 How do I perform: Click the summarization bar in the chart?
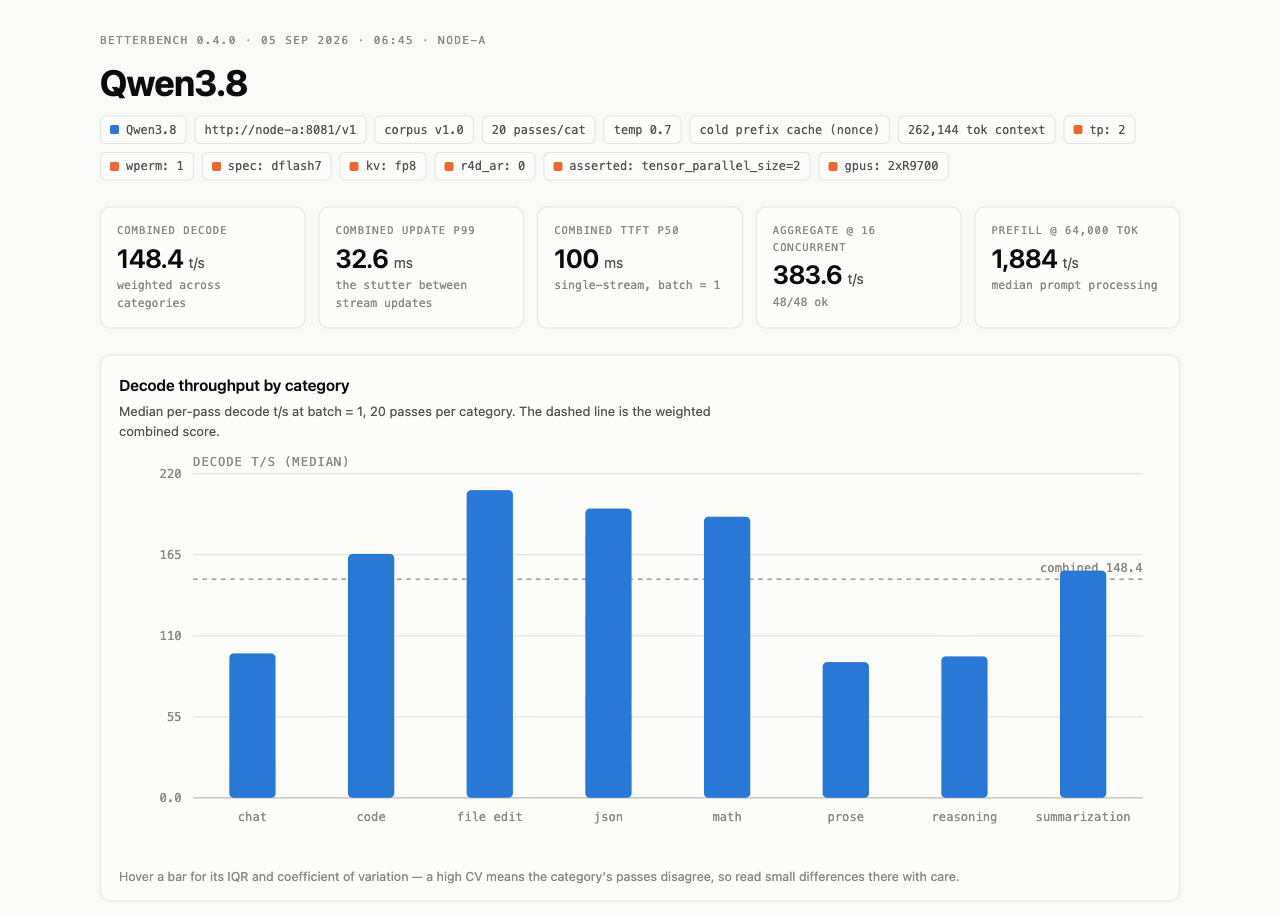coord(1083,684)
